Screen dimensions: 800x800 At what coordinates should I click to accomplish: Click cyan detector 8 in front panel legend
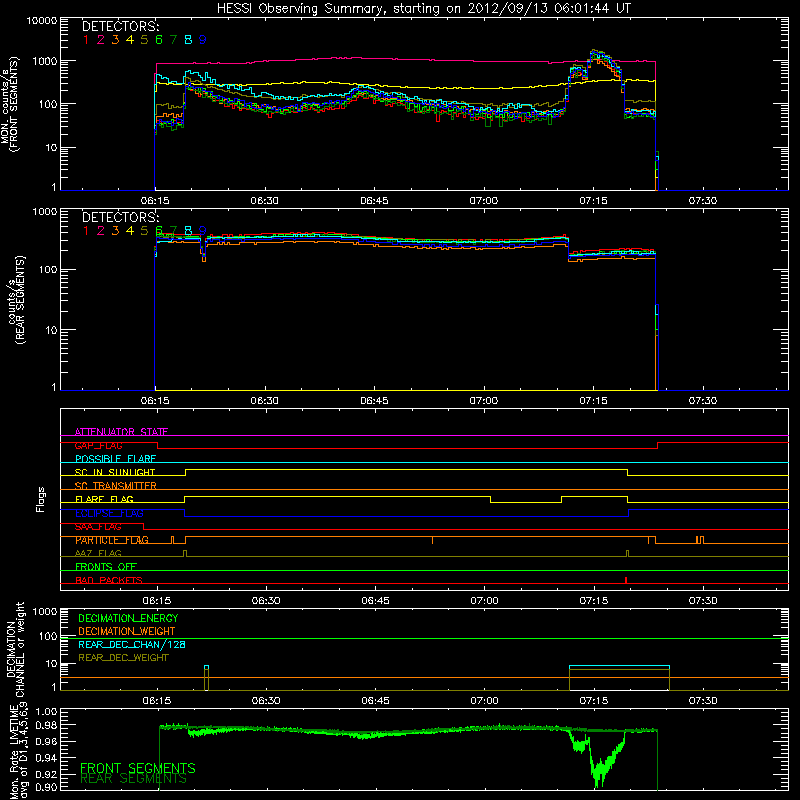coord(188,40)
